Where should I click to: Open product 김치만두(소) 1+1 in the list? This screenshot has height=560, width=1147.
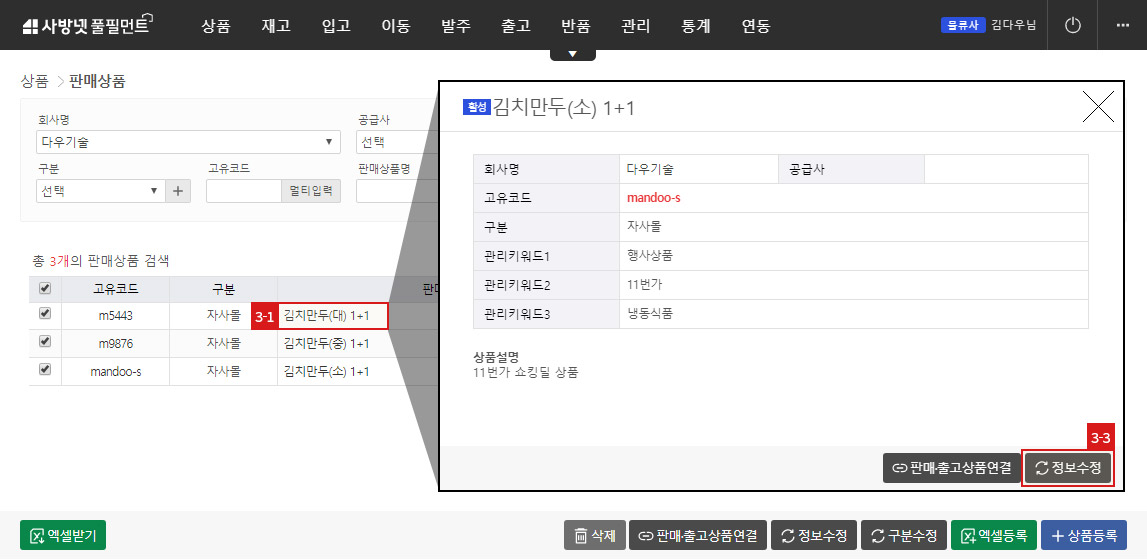coord(326,371)
